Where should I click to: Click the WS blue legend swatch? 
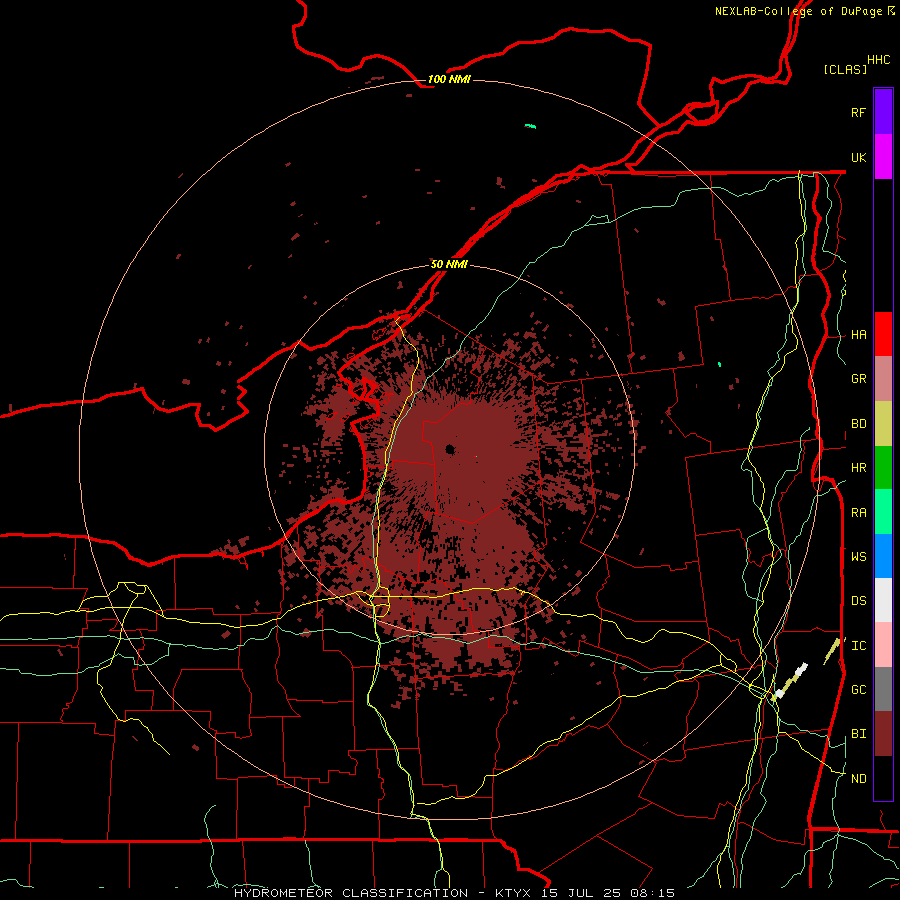[883, 556]
